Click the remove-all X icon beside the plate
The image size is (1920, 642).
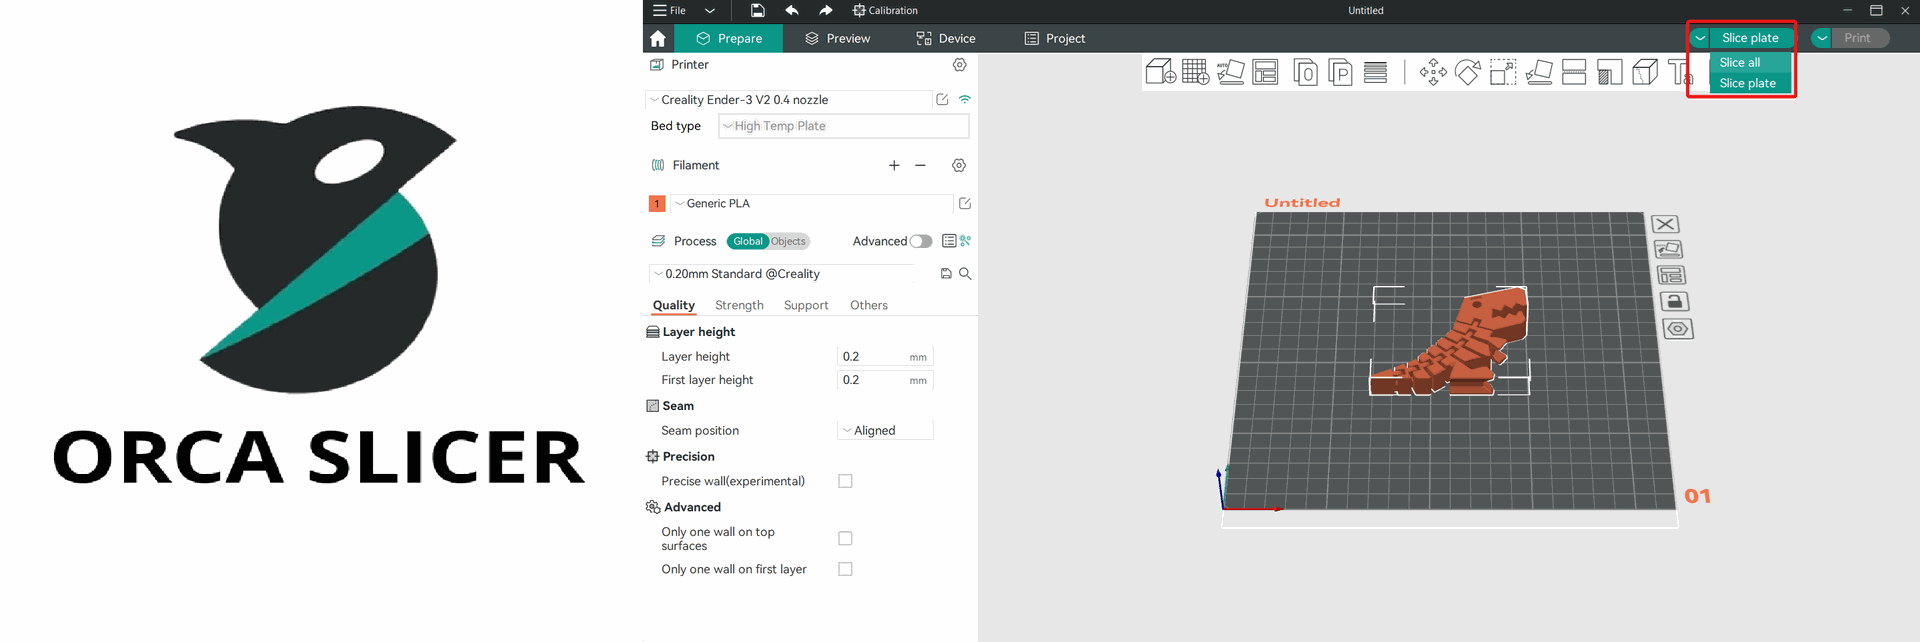tap(1665, 224)
